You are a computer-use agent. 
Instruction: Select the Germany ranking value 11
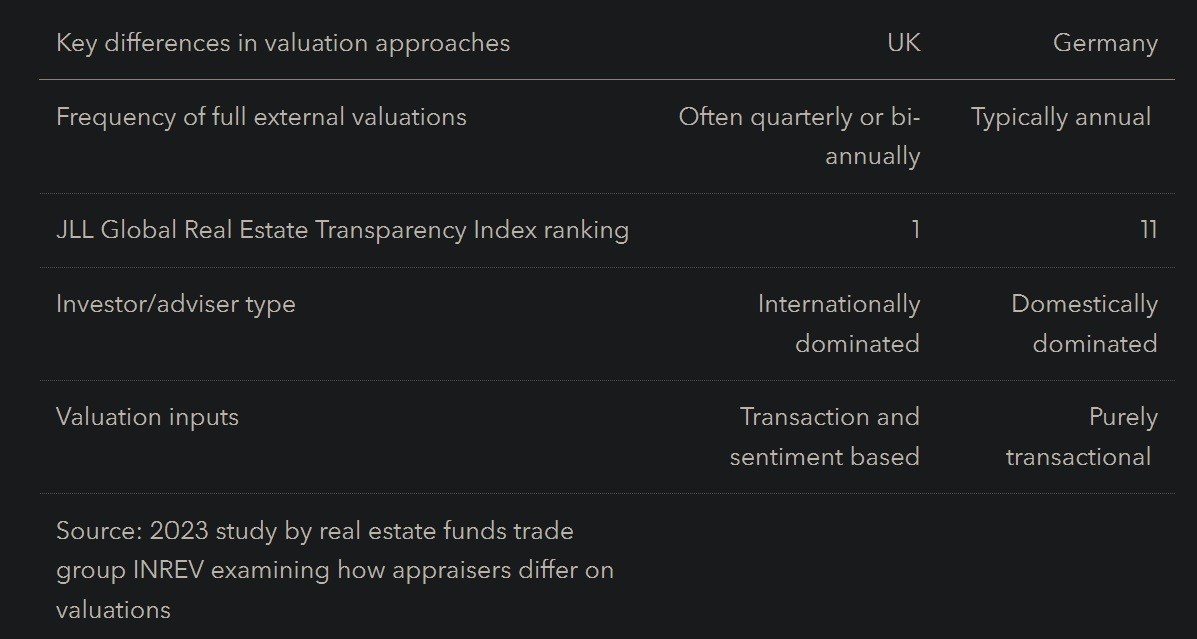click(1148, 230)
